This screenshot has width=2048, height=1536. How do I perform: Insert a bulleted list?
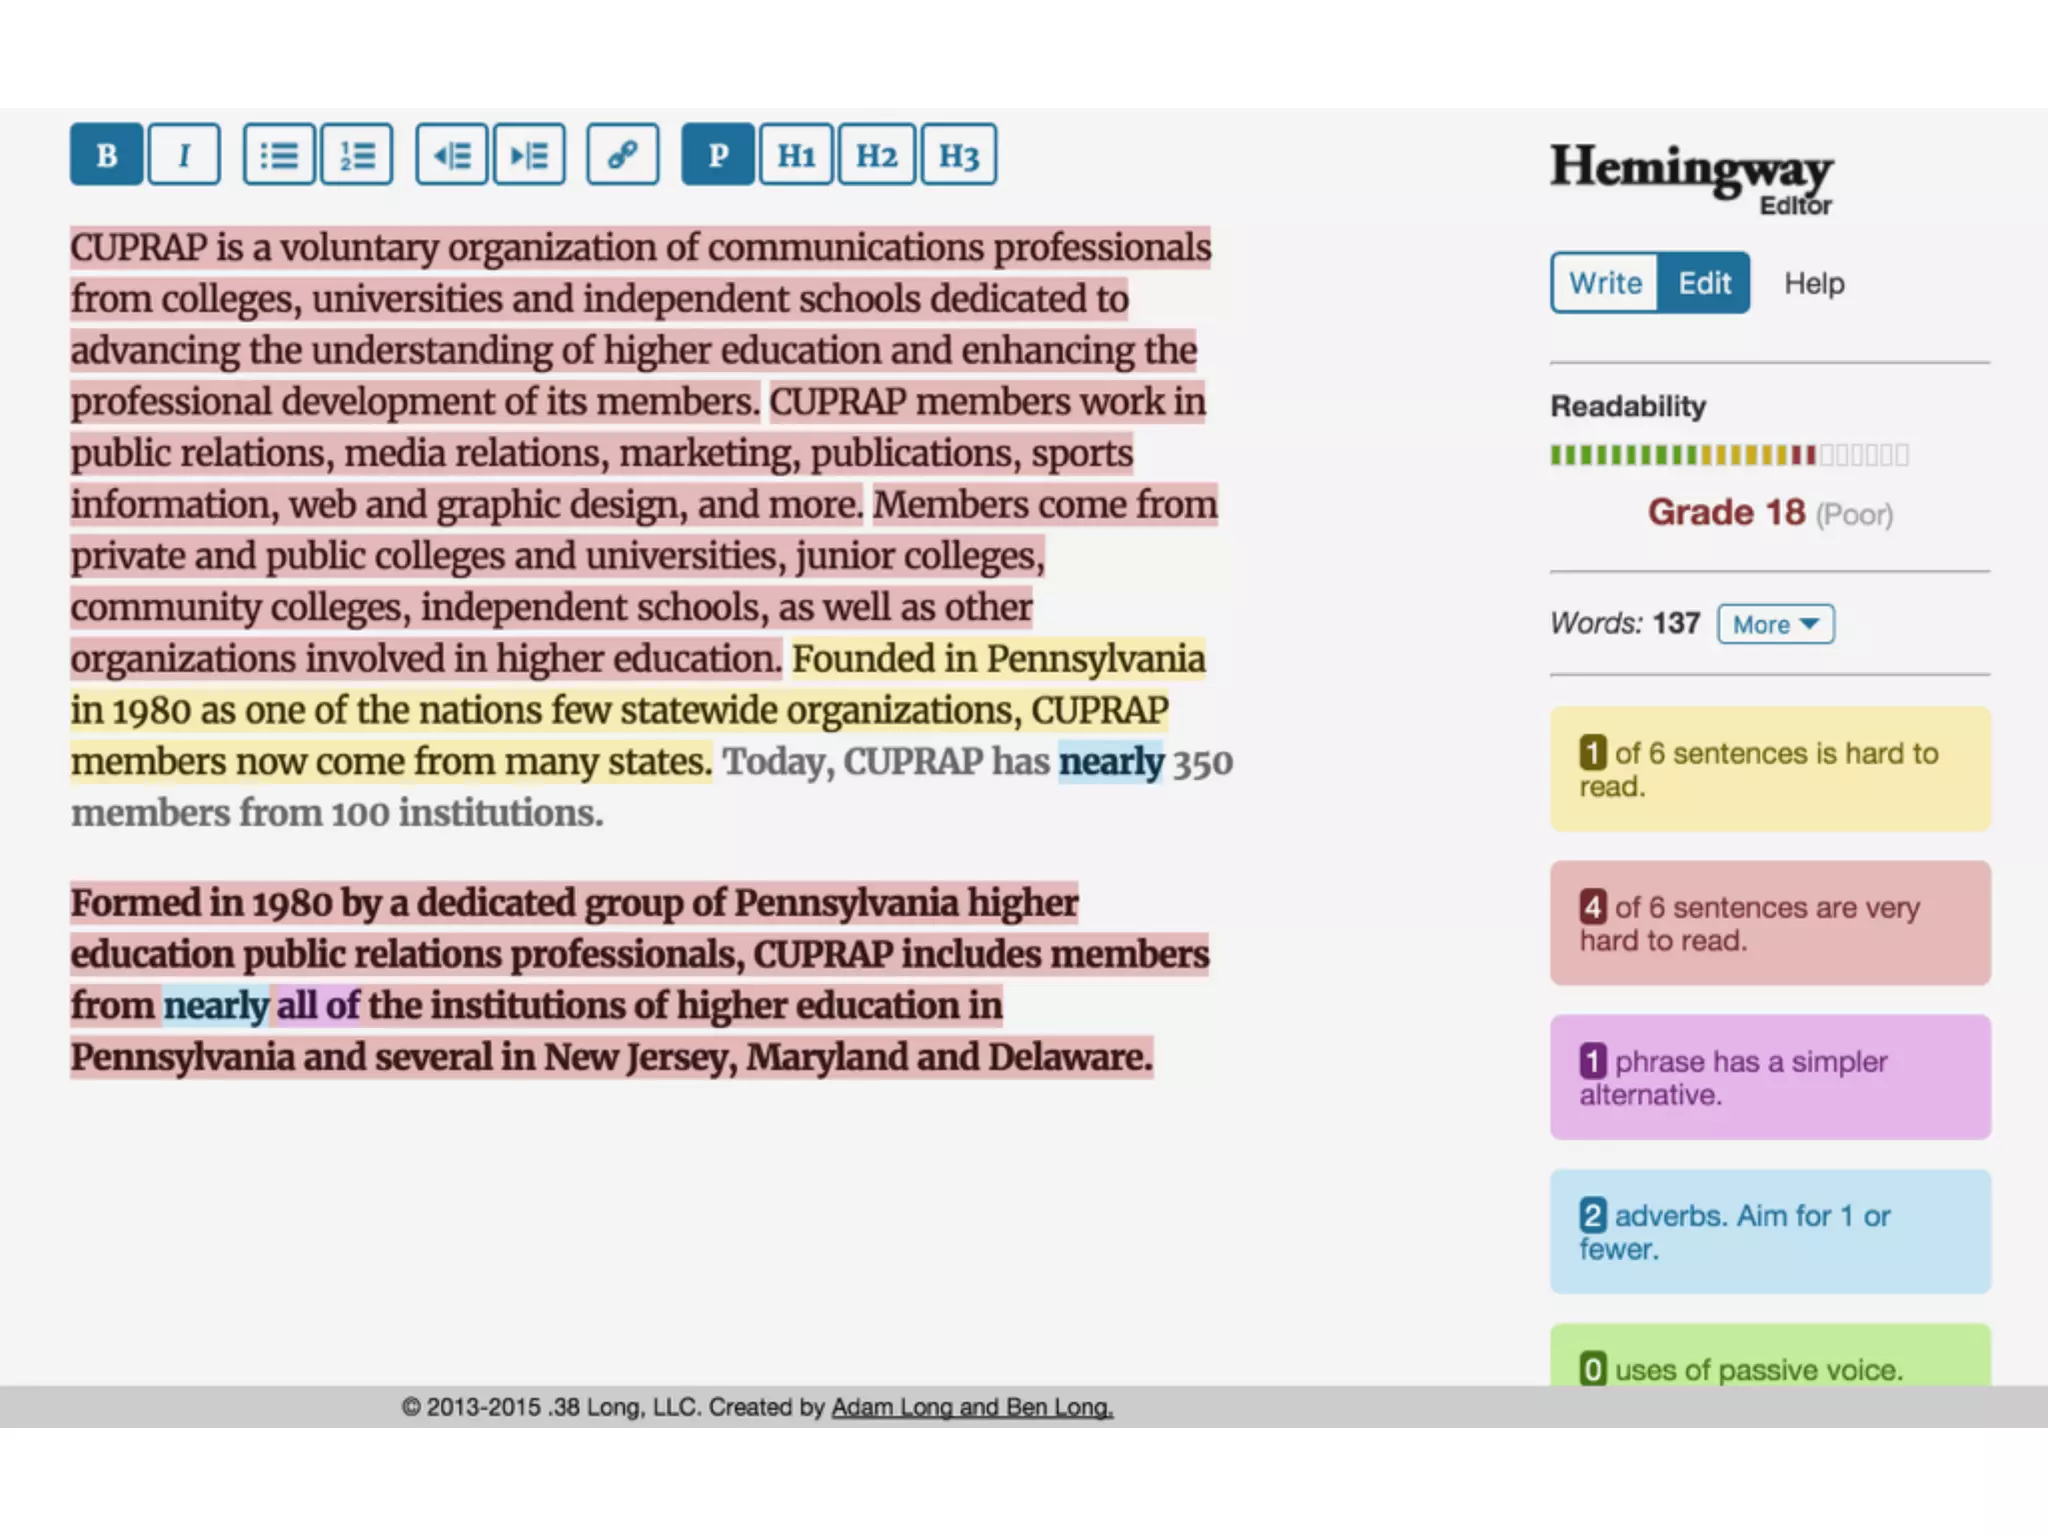[x=279, y=155]
